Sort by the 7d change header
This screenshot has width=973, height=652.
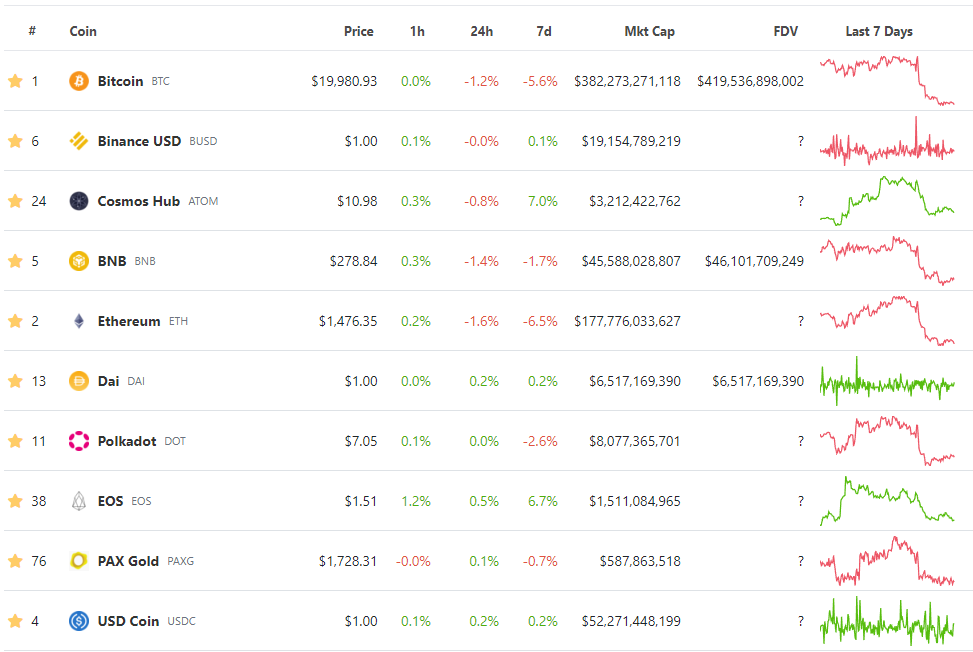point(544,31)
